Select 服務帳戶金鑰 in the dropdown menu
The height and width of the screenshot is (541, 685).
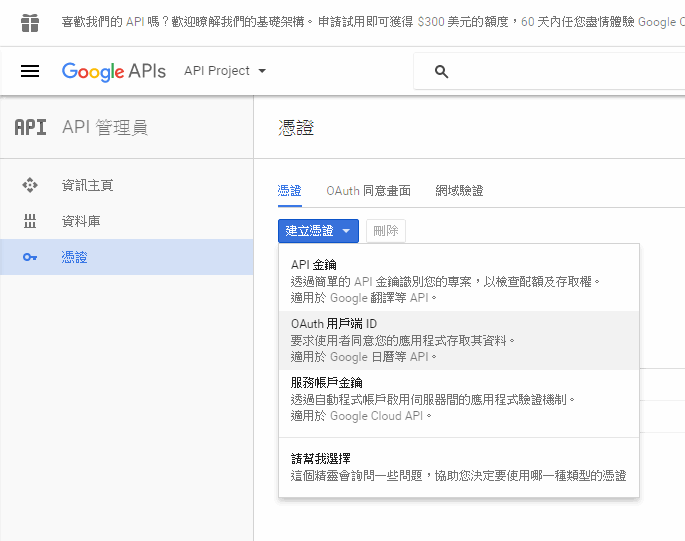point(458,399)
